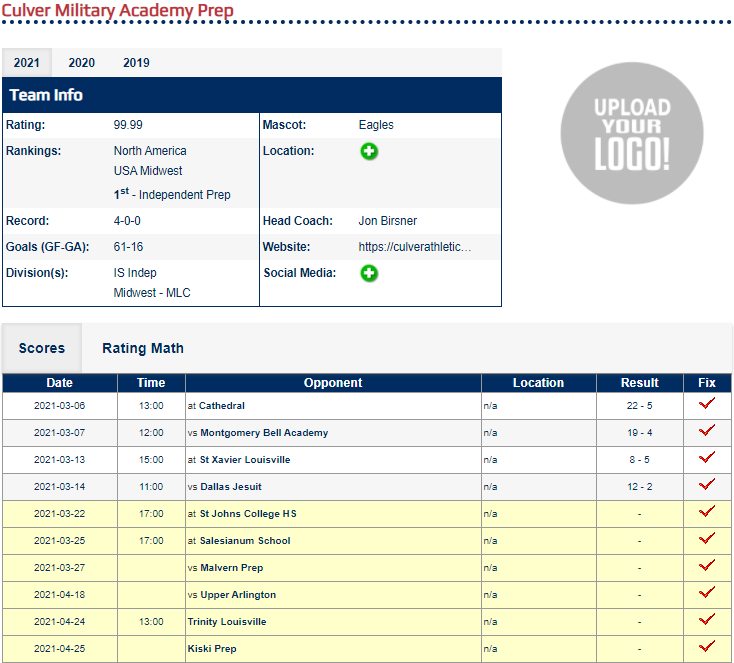
Task: Add a location with the green plus
Action: [369, 151]
